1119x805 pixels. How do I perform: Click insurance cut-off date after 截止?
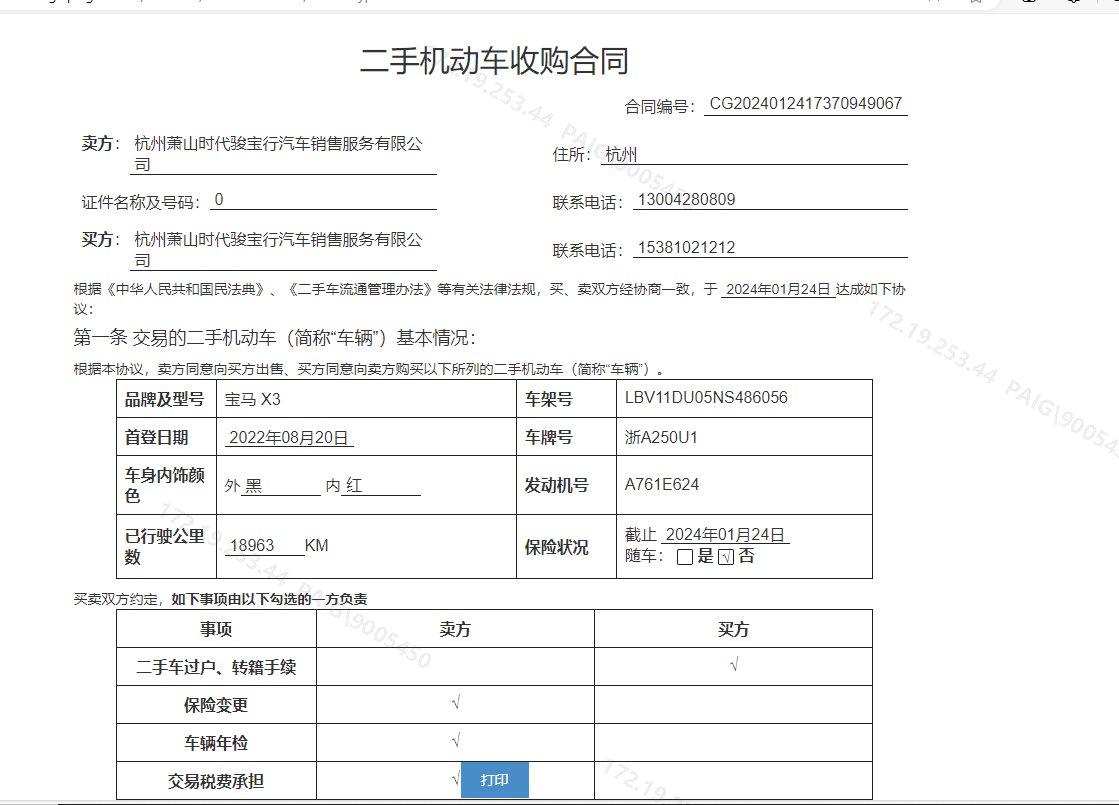point(725,535)
